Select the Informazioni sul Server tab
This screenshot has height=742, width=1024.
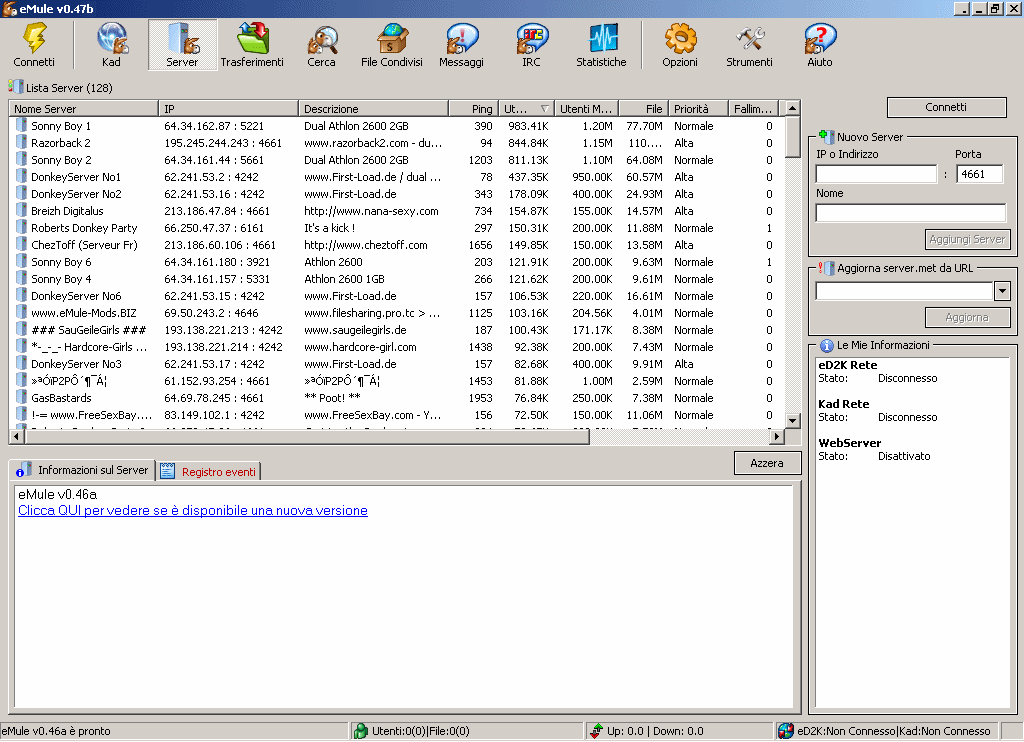[x=83, y=470]
